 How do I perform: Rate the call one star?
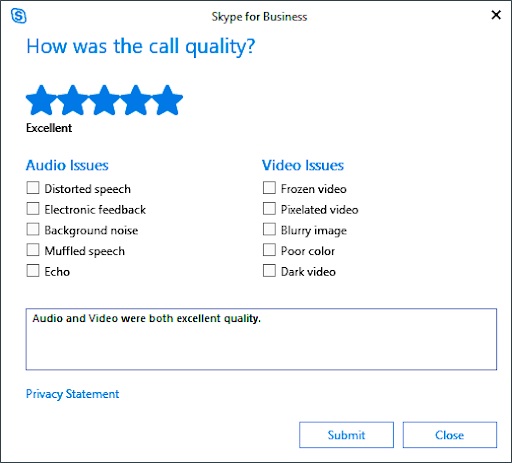click(x=41, y=100)
